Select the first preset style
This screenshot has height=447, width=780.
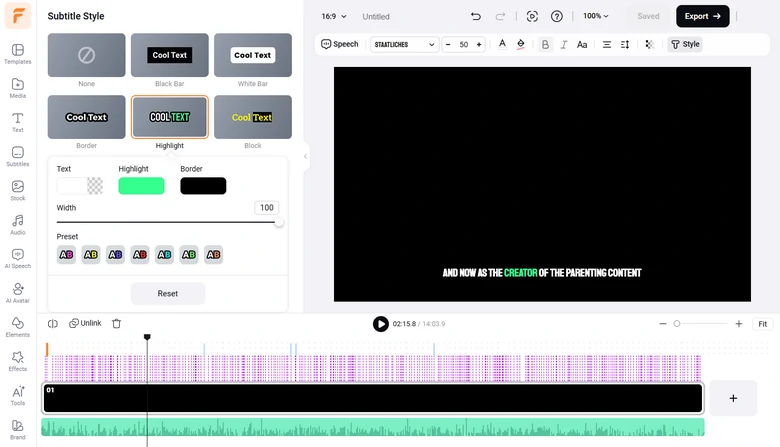coord(66,255)
